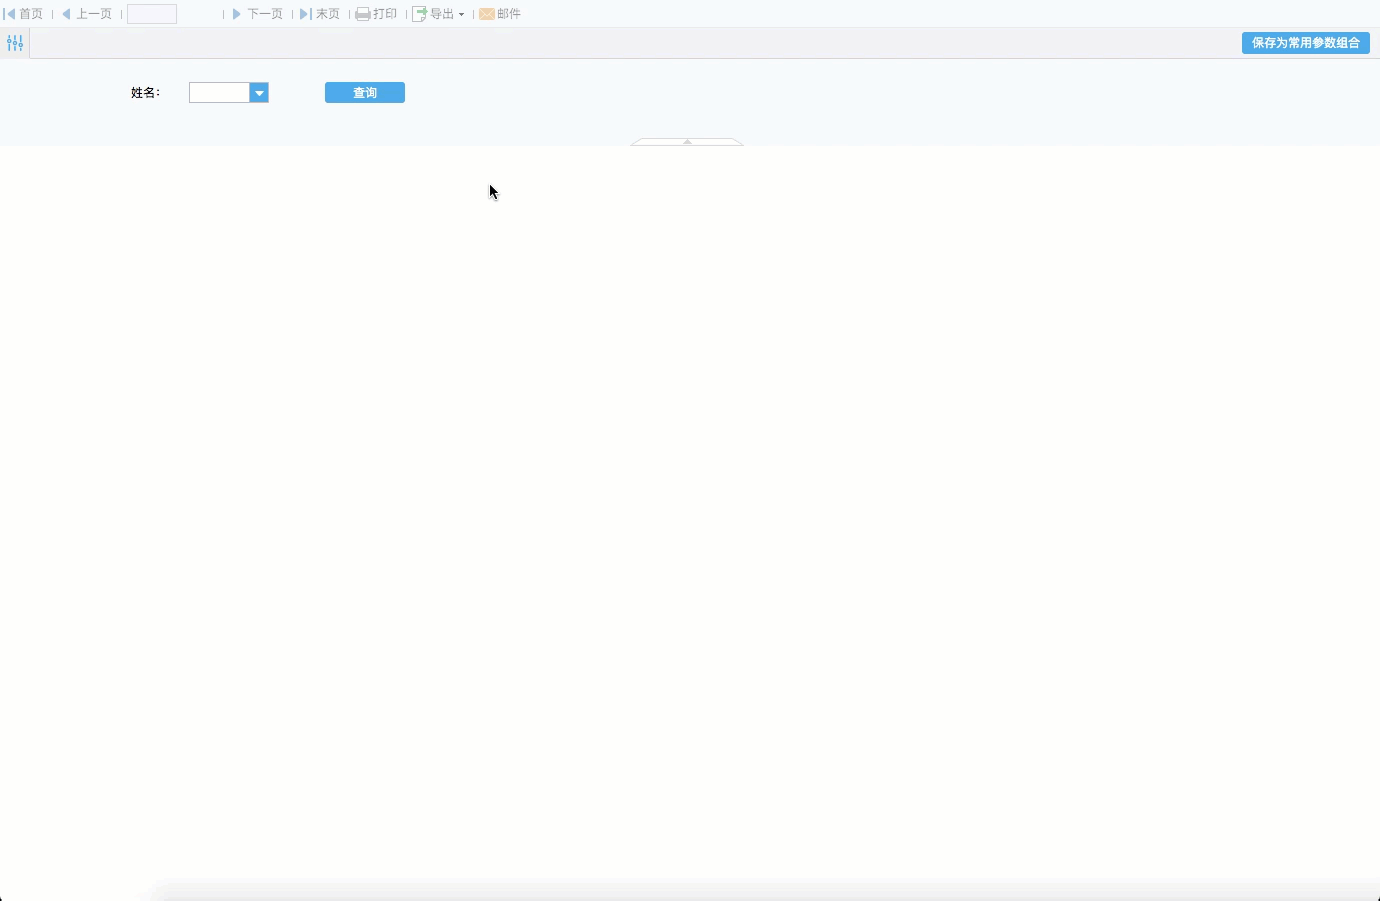Click the page number input field
This screenshot has width=1380, height=901.
(152, 14)
